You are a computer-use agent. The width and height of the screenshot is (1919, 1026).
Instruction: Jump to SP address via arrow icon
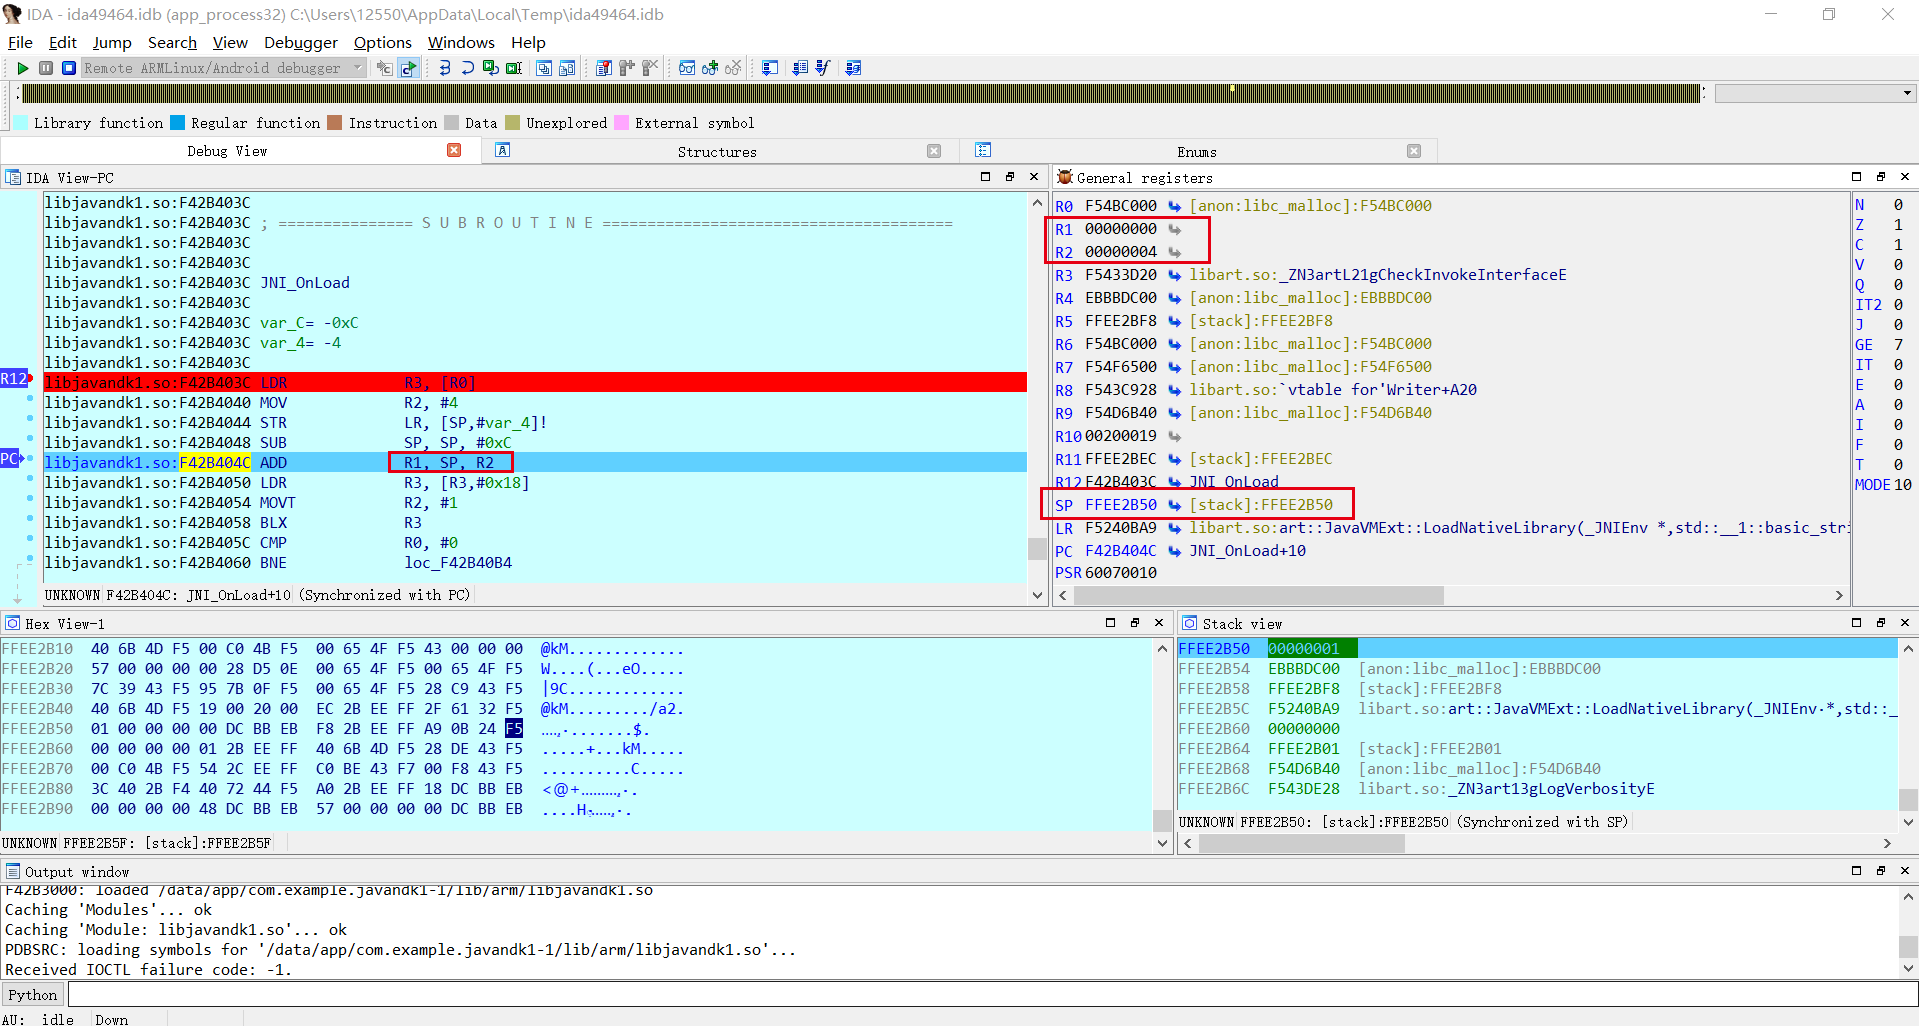pos(1175,505)
